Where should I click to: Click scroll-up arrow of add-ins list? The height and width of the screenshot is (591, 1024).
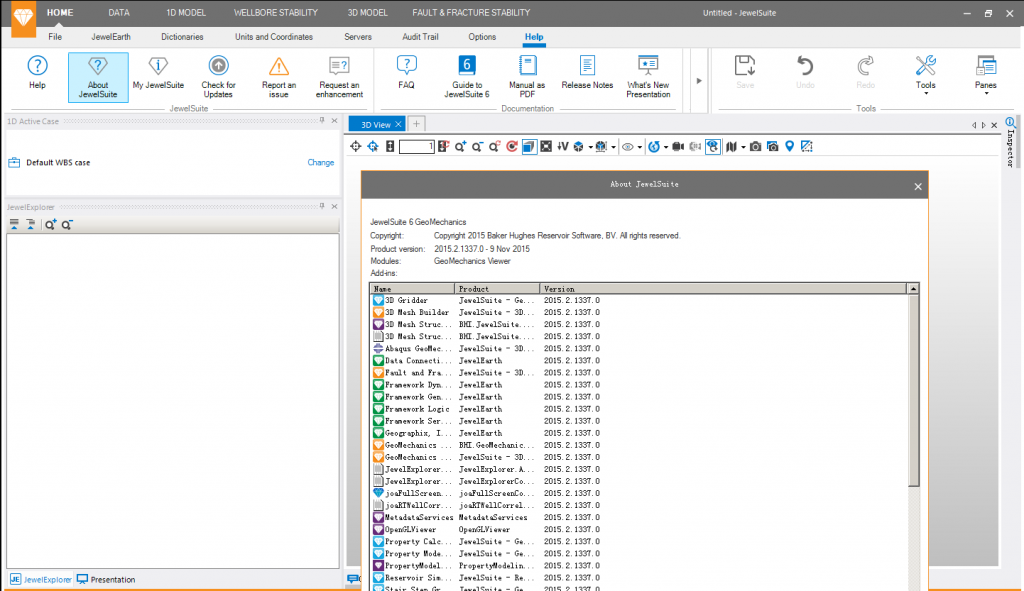coord(914,289)
